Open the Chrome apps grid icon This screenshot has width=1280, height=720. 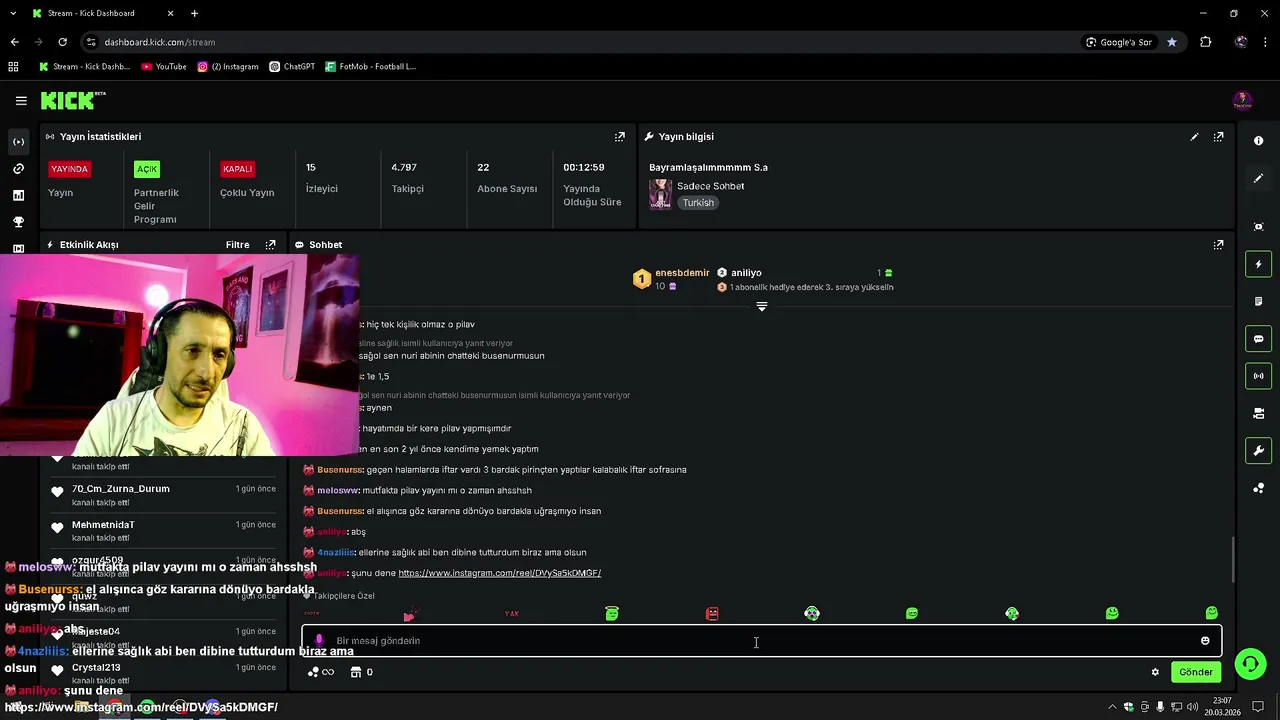[13, 66]
